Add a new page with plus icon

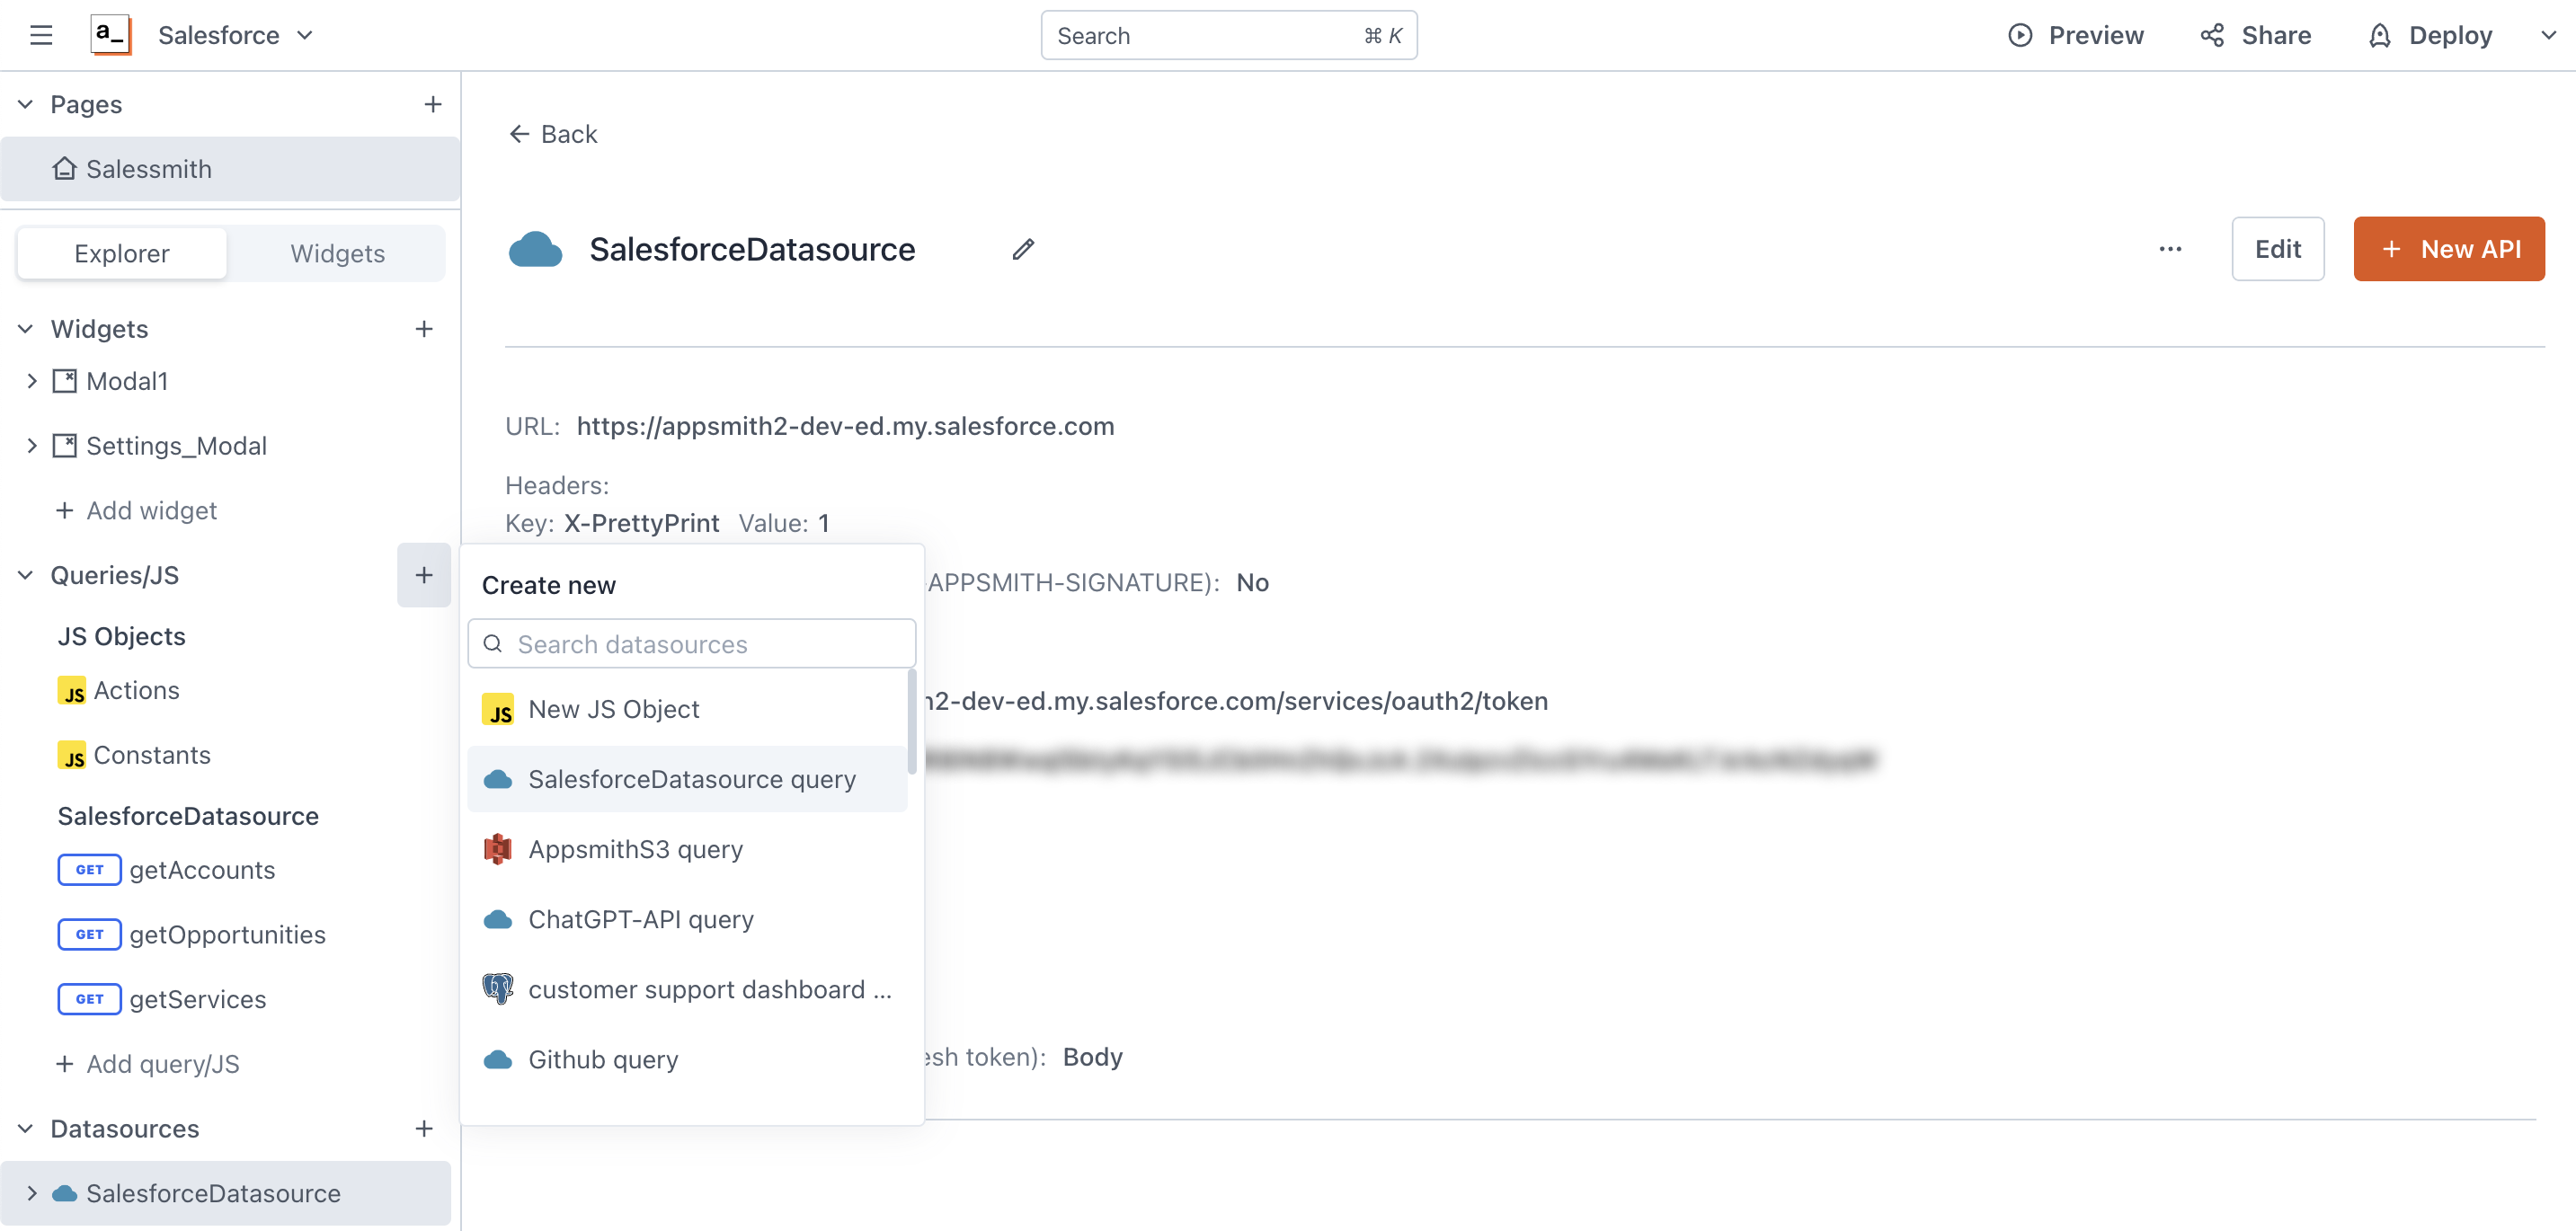(x=432, y=104)
